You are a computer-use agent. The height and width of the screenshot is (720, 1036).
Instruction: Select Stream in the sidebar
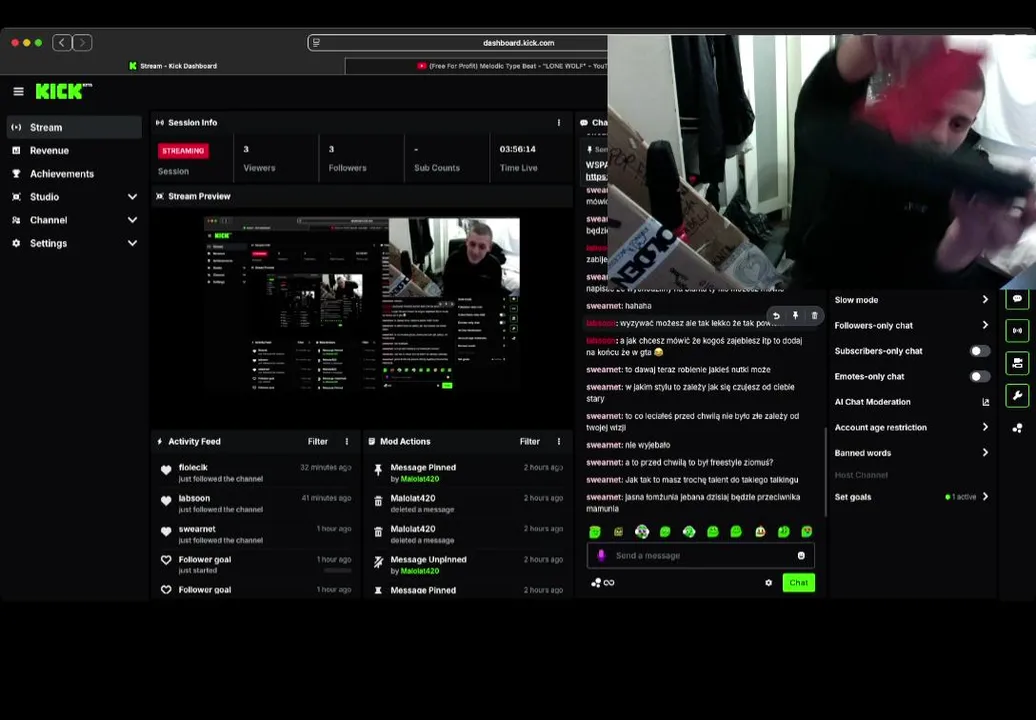click(74, 127)
